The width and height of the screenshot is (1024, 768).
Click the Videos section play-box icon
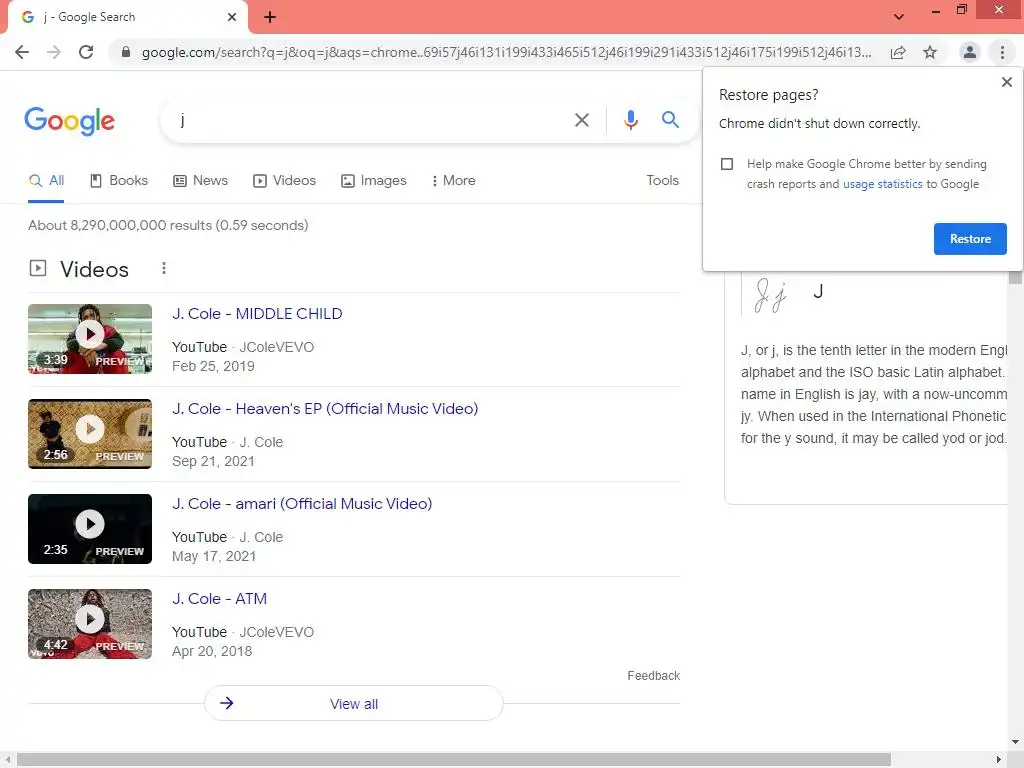pyautogui.click(x=38, y=268)
